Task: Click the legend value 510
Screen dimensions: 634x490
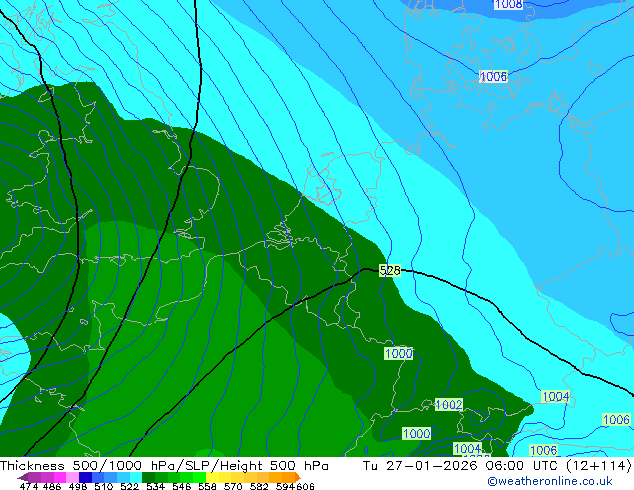Action: pyautogui.click(x=104, y=486)
